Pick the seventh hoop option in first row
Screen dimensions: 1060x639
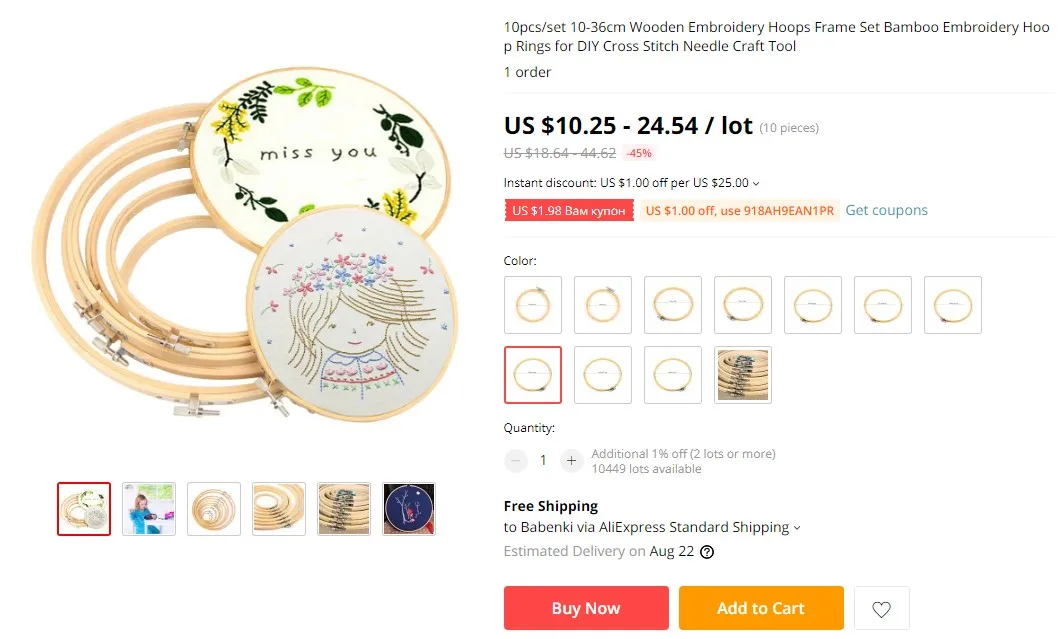(953, 305)
